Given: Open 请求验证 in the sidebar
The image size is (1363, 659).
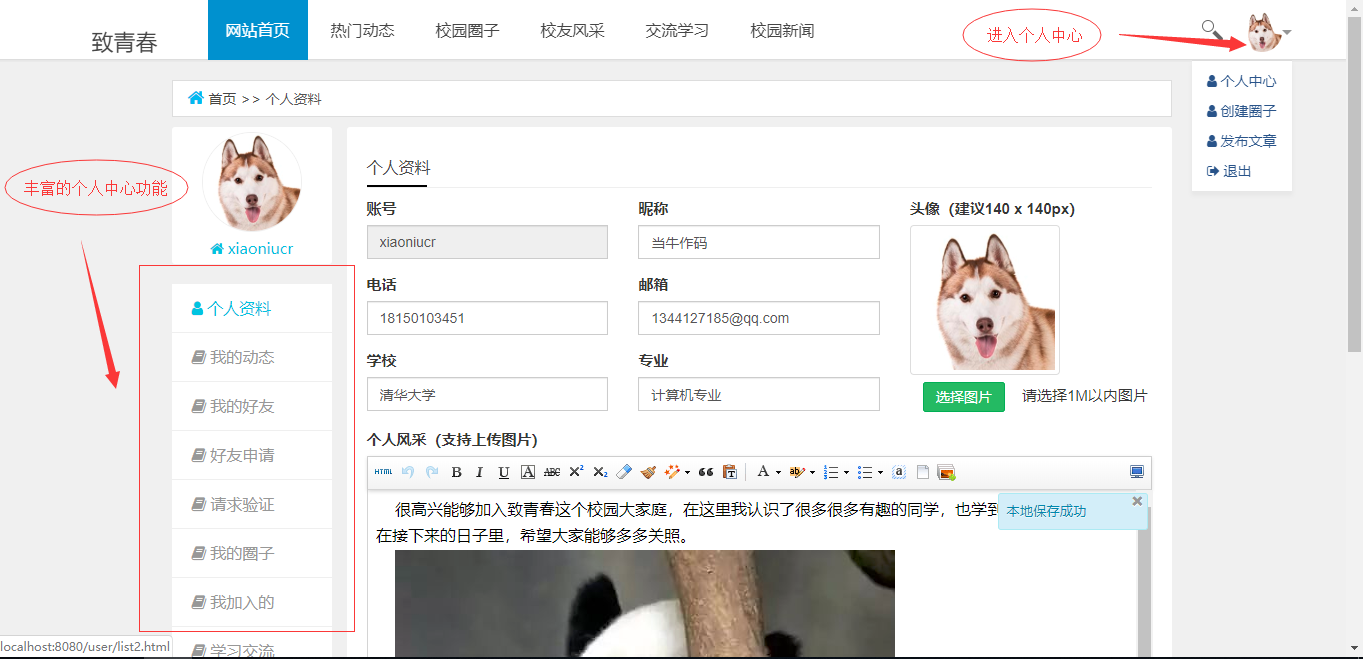Looking at the screenshot, I should pos(252,504).
